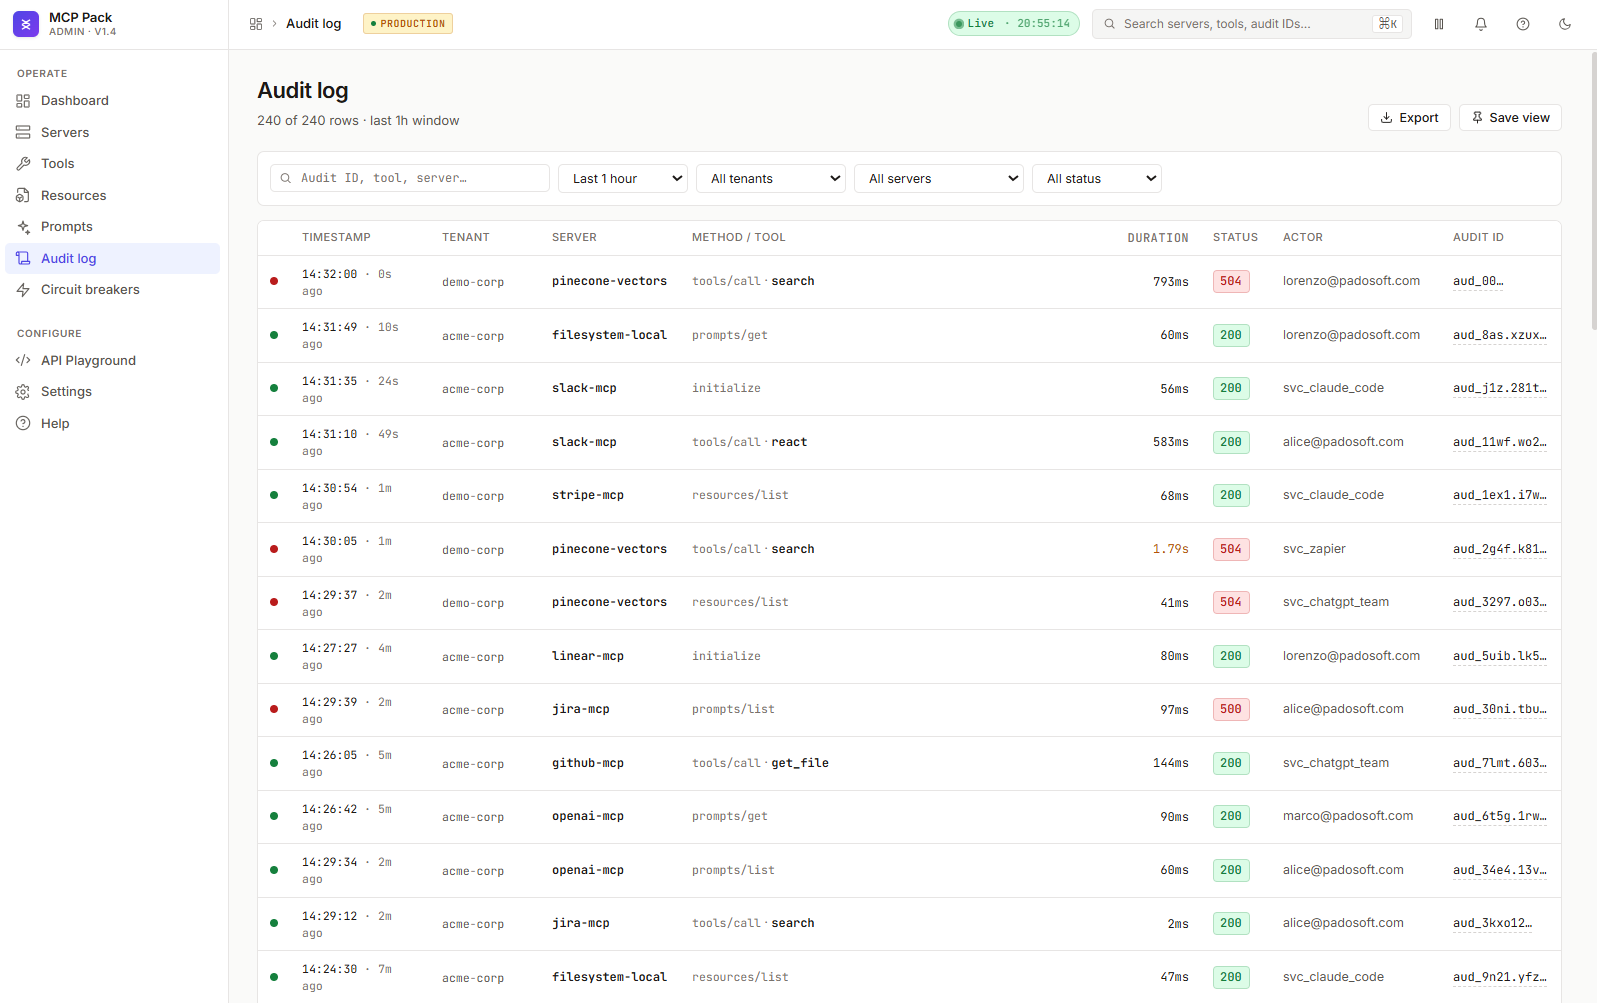Open audit ID aud_9n21.yfz link
This screenshot has width=1597, height=1003.
click(1499, 977)
